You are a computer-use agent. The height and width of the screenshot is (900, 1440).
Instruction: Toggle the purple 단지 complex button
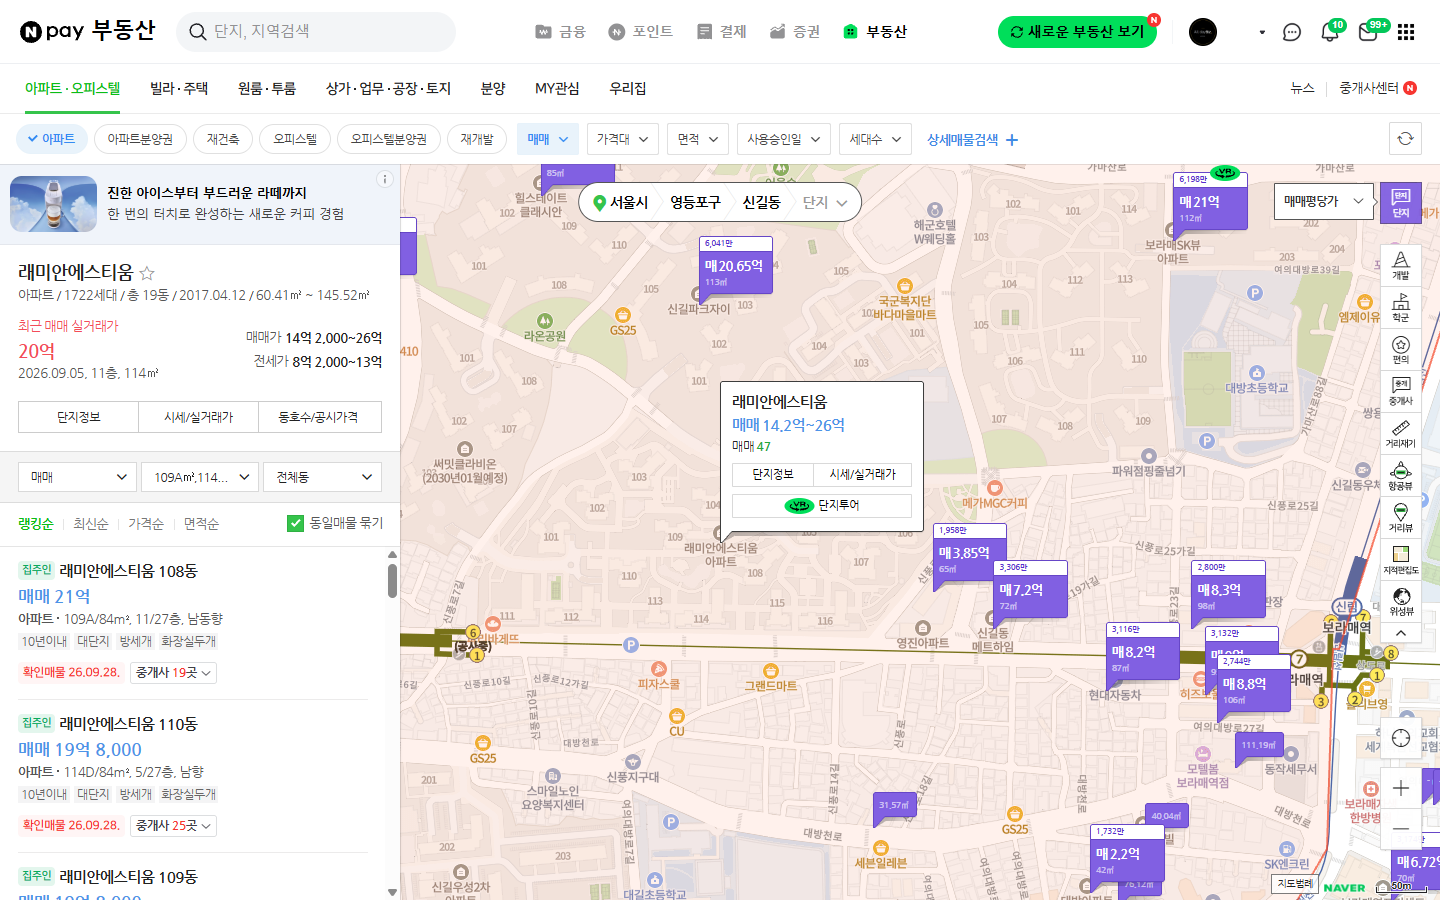coord(1401,202)
